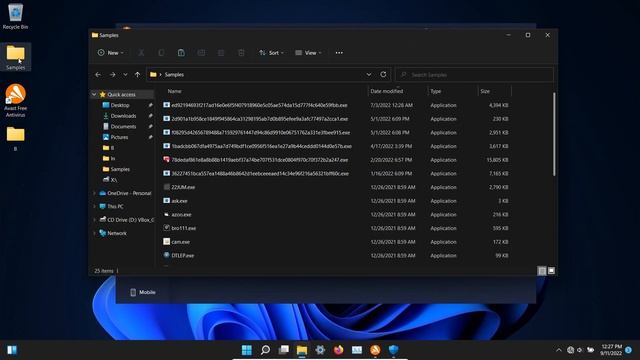
Task: Open the See more ellipsis menu
Action: (x=339, y=53)
